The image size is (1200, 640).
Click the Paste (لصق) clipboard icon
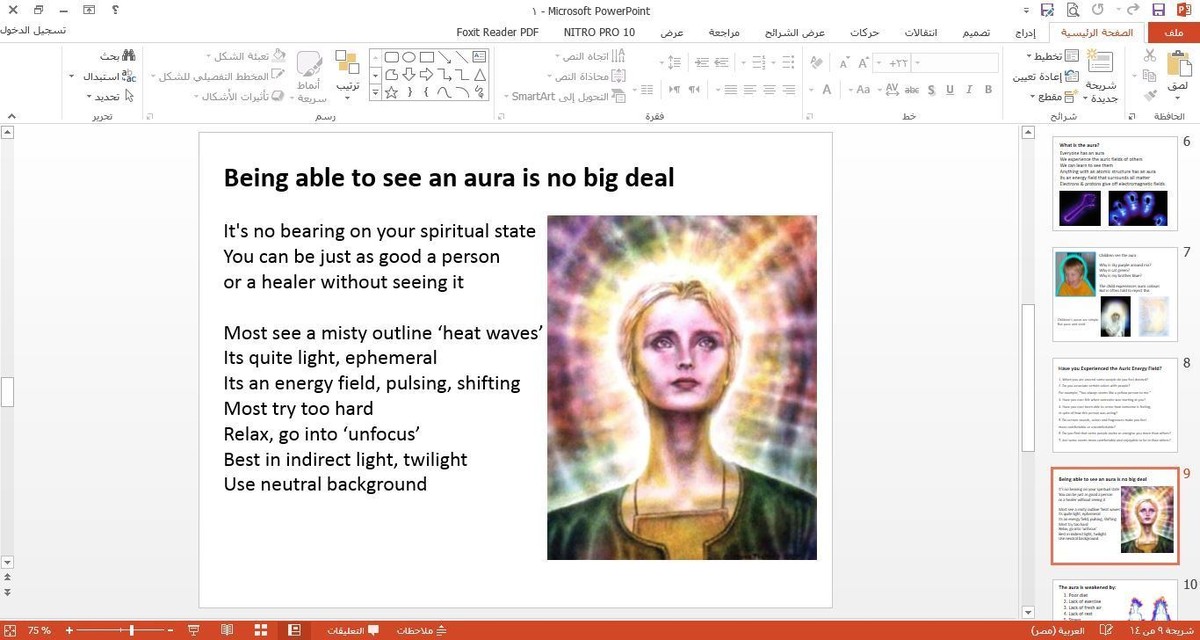pos(1177,66)
